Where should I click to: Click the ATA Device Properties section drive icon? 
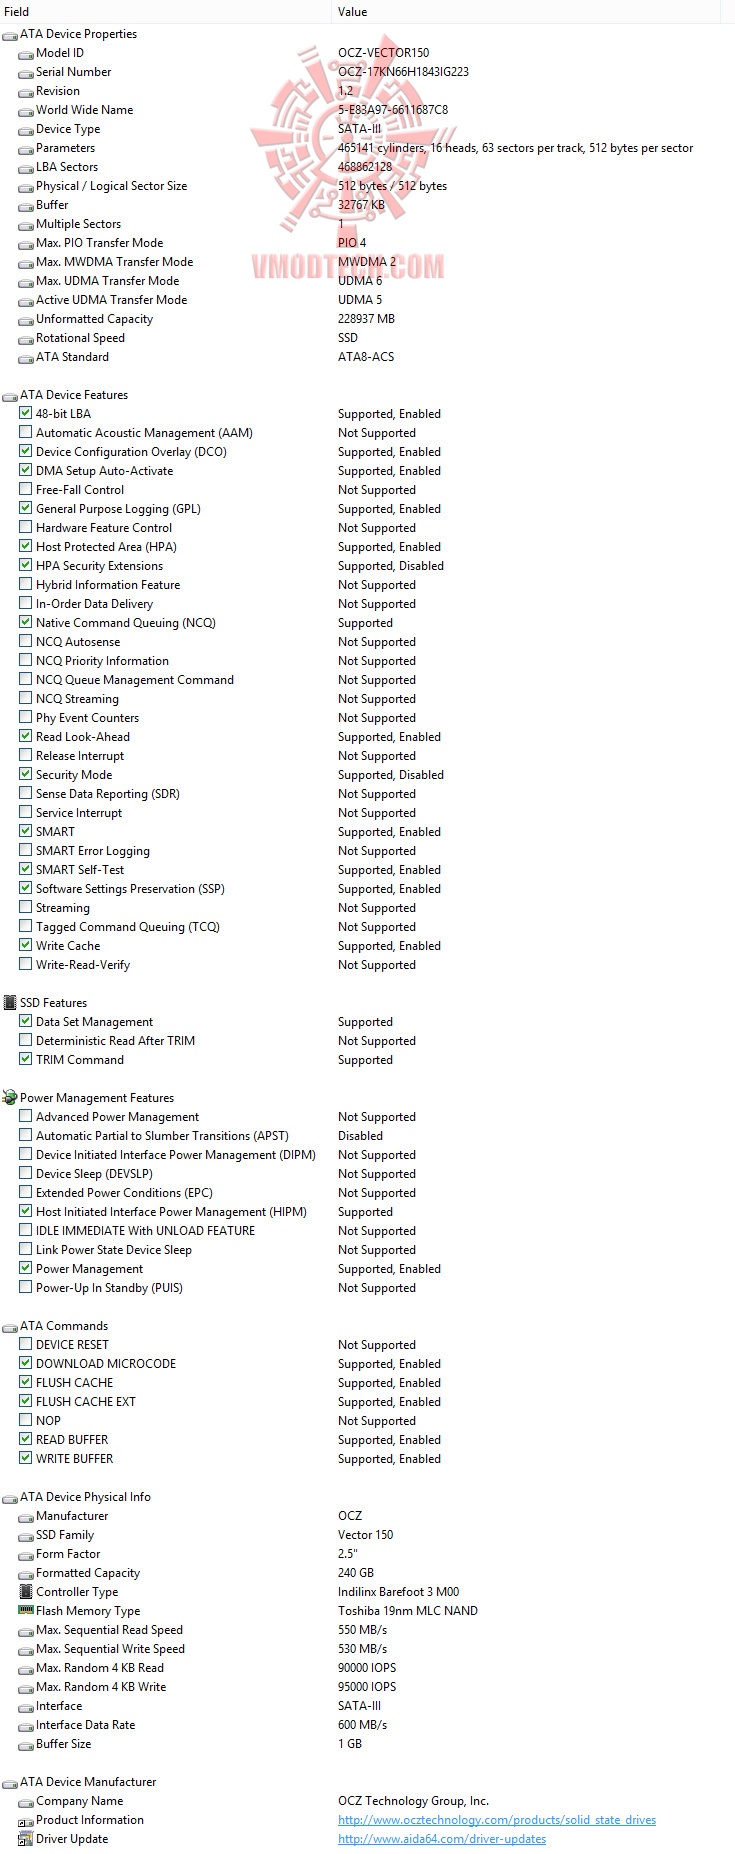coord(10,35)
